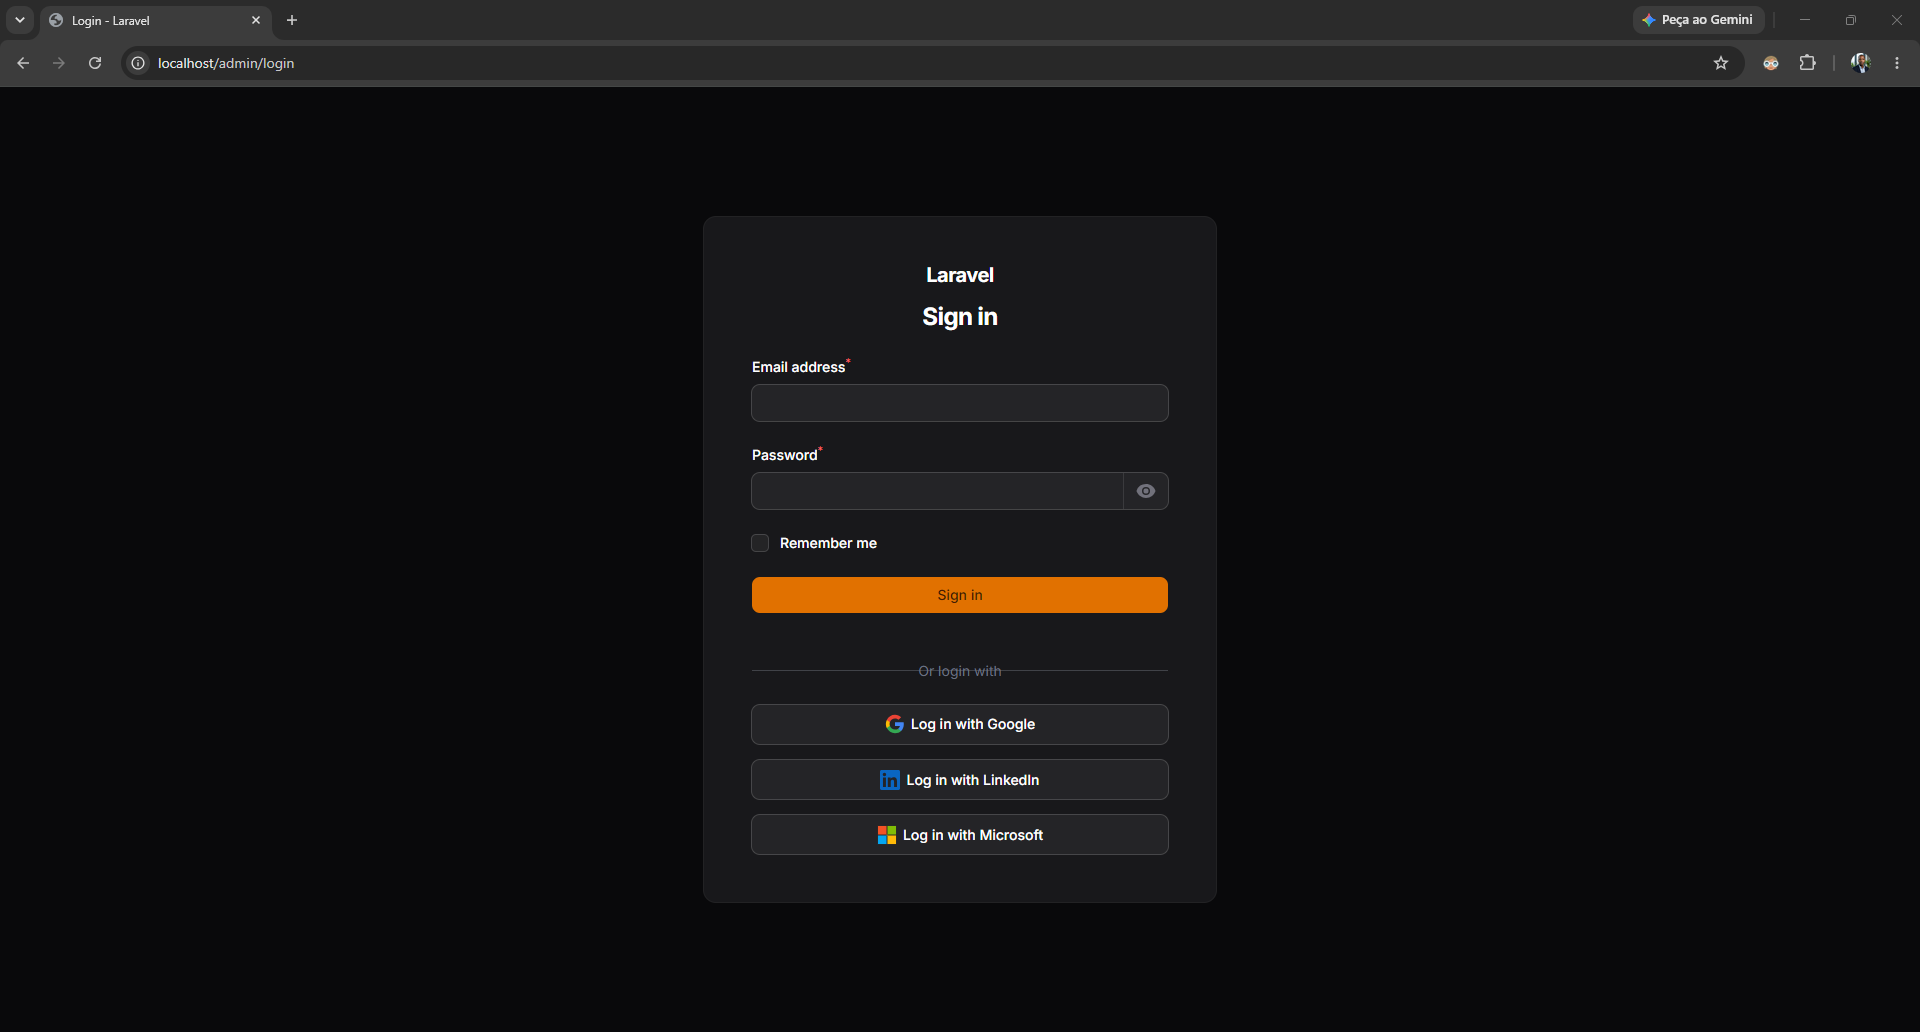The width and height of the screenshot is (1920, 1032).
Task: Tick the Remember me checkbox
Action: (x=760, y=543)
